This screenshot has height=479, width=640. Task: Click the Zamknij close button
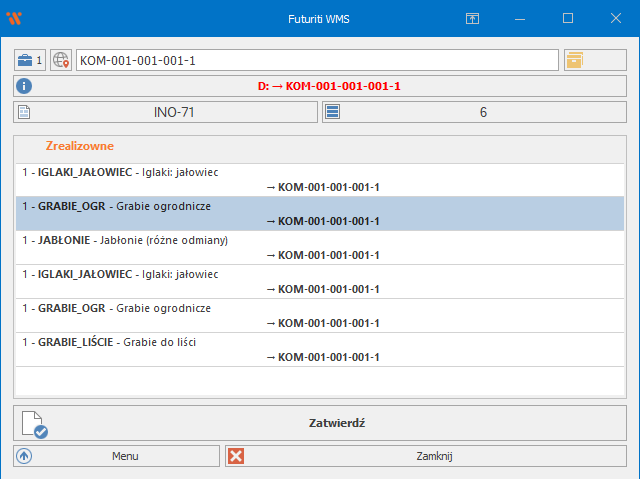pos(425,456)
